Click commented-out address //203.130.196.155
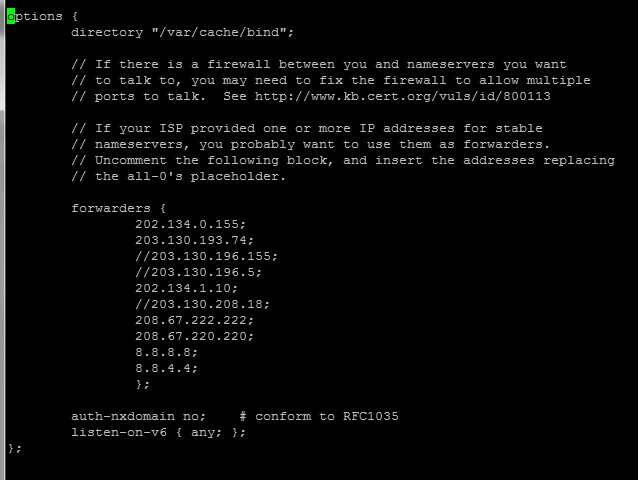638x480 pixels. pos(207,256)
